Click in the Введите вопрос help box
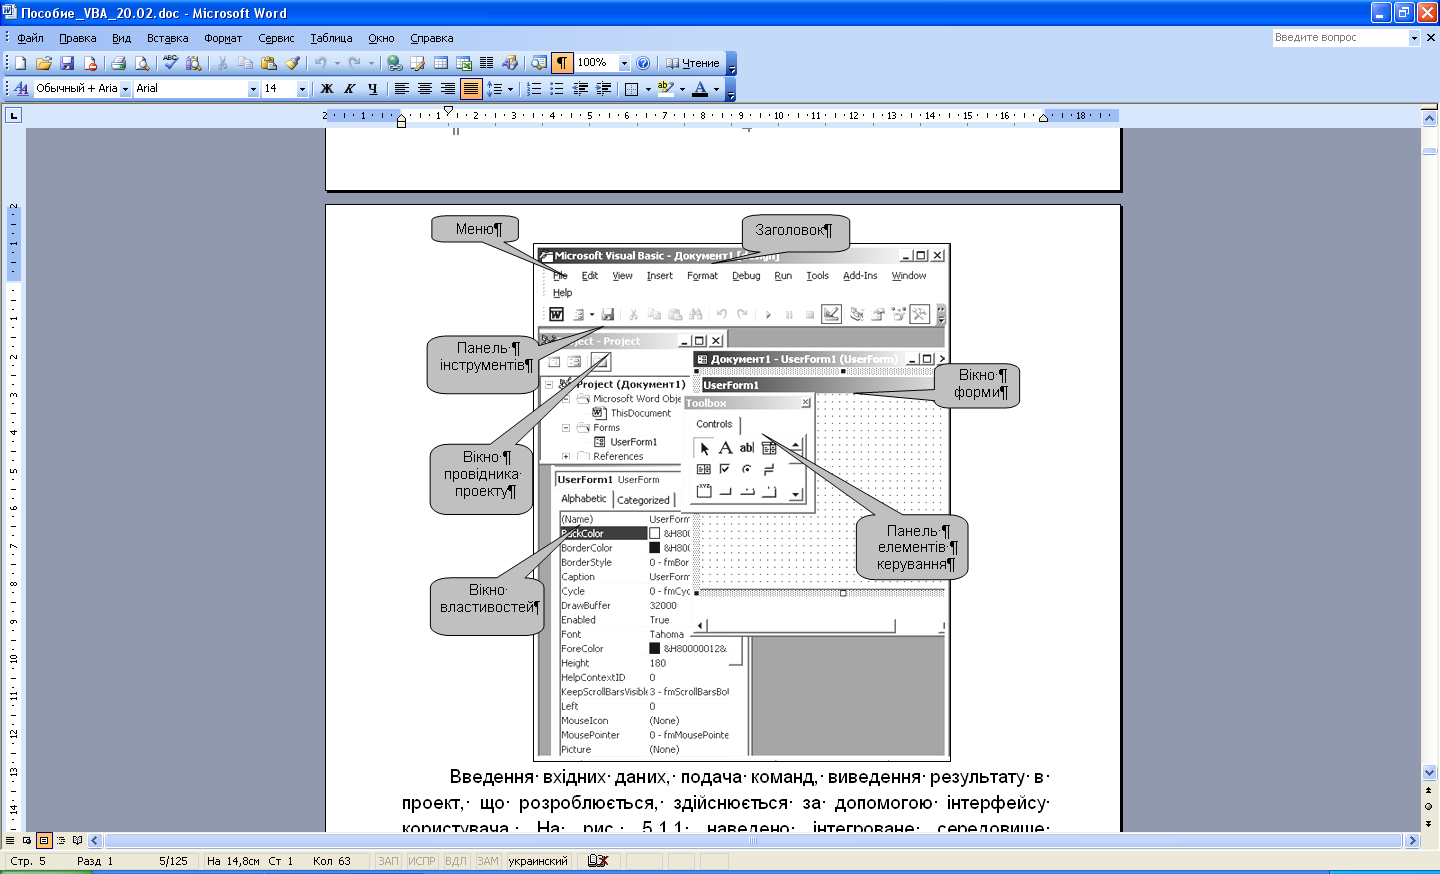The image size is (1440, 874). pos(1340,38)
